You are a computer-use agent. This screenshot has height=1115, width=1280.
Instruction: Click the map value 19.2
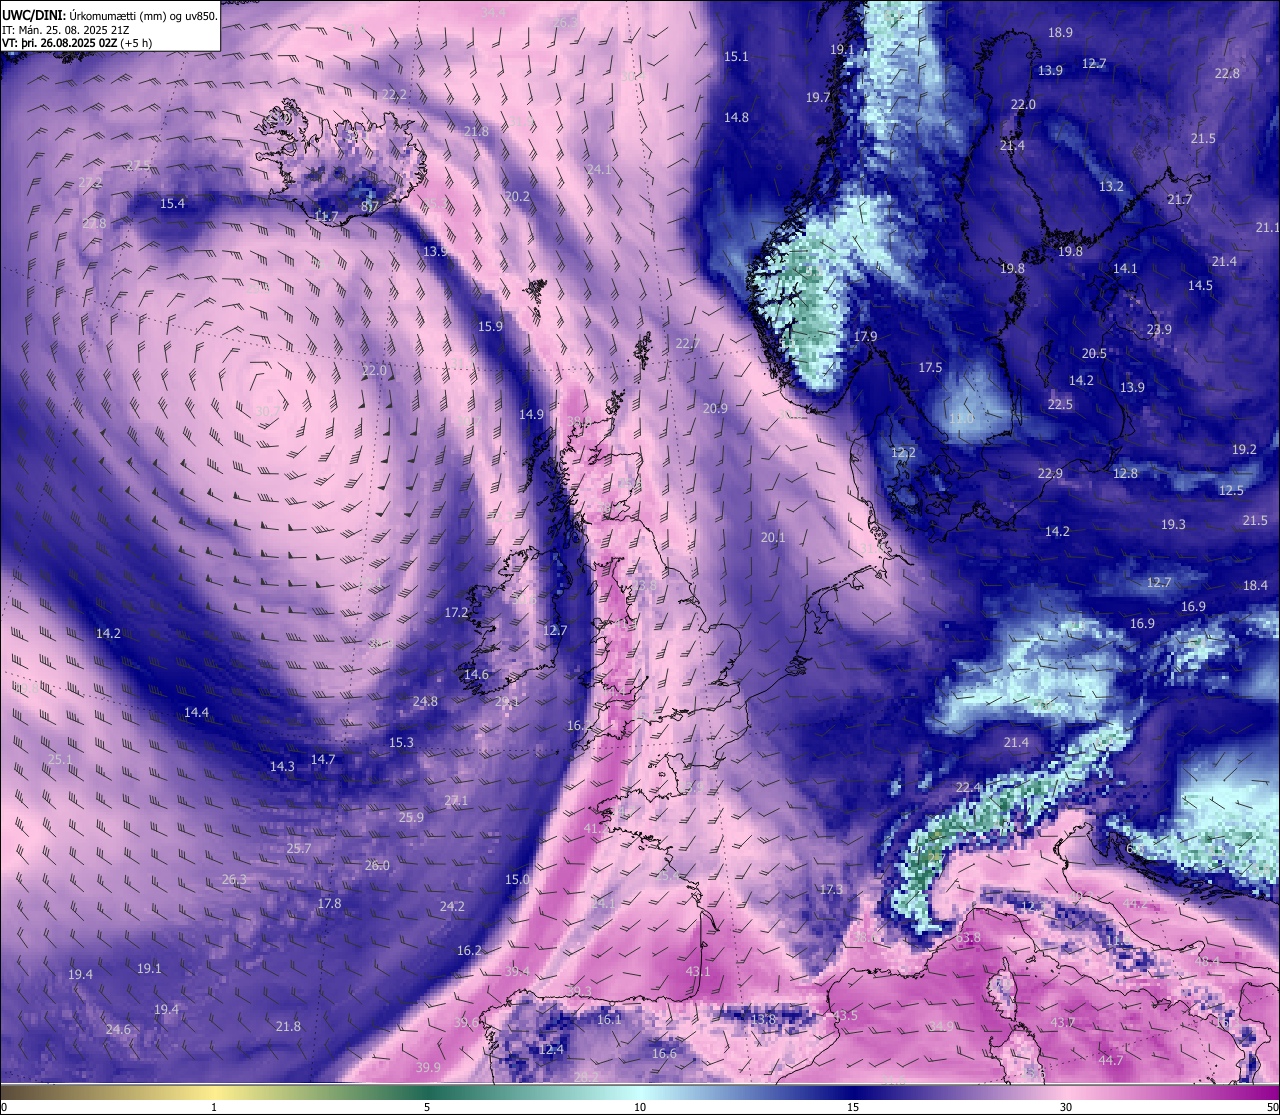coord(1244,450)
